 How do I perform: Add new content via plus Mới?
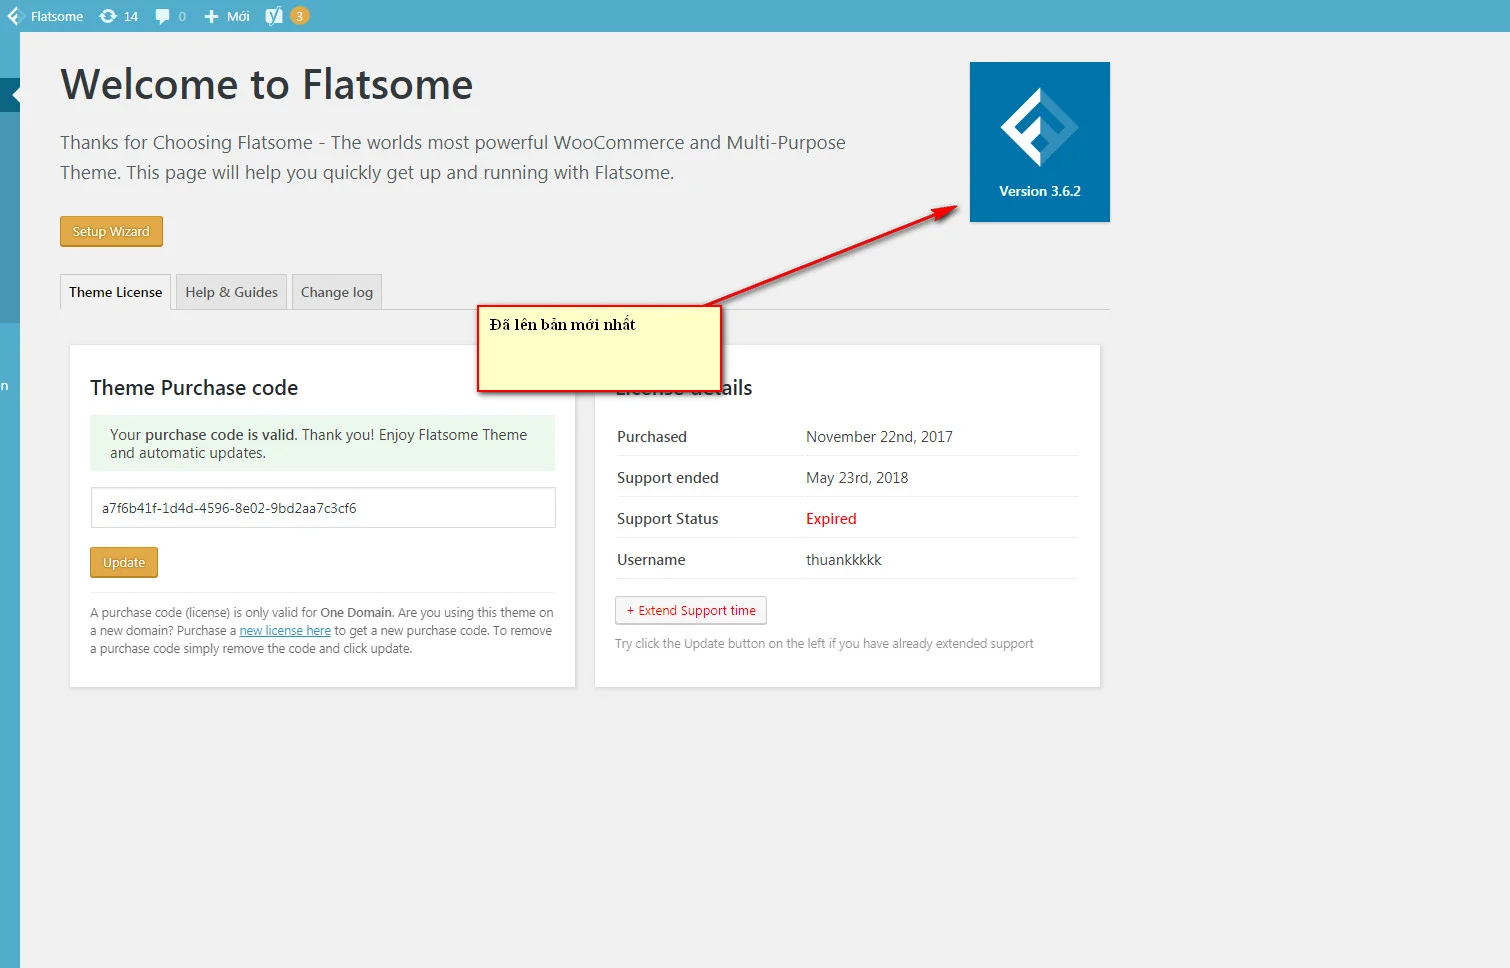227,16
